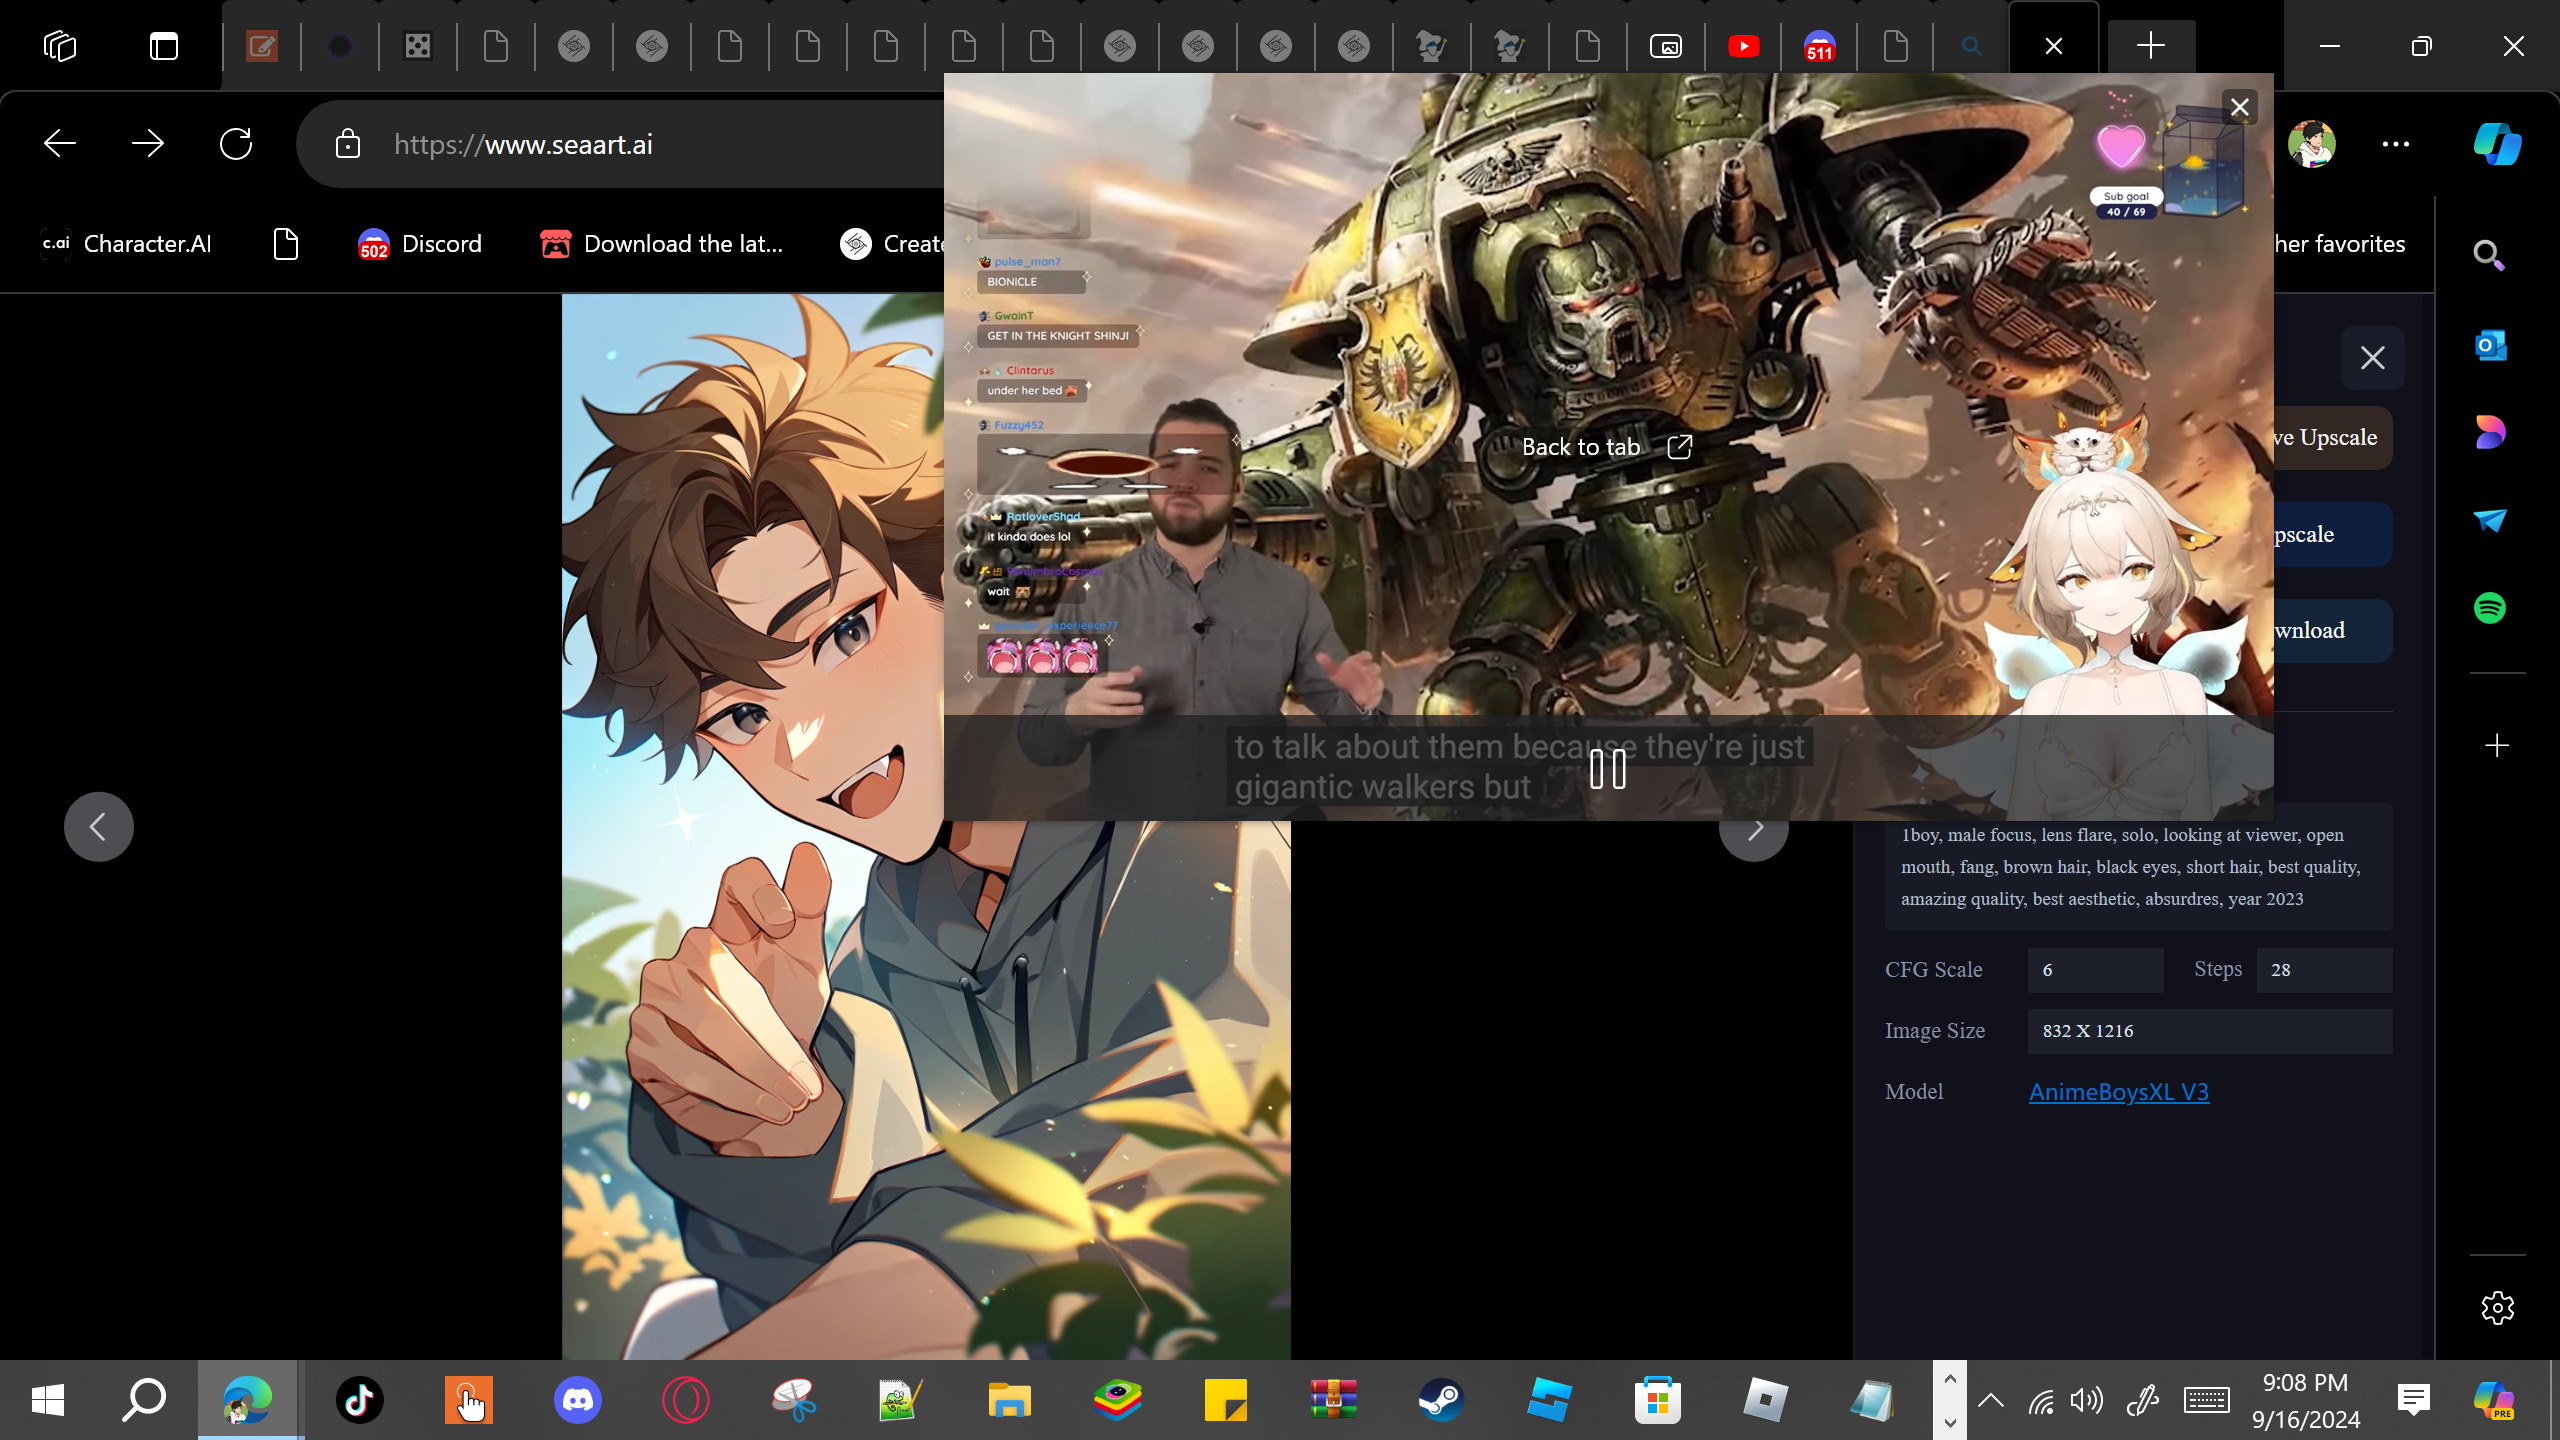Open WinRAR from the taskbar
Viewport: 2560px width, 1440px height.
(x=1334, y=1400)
